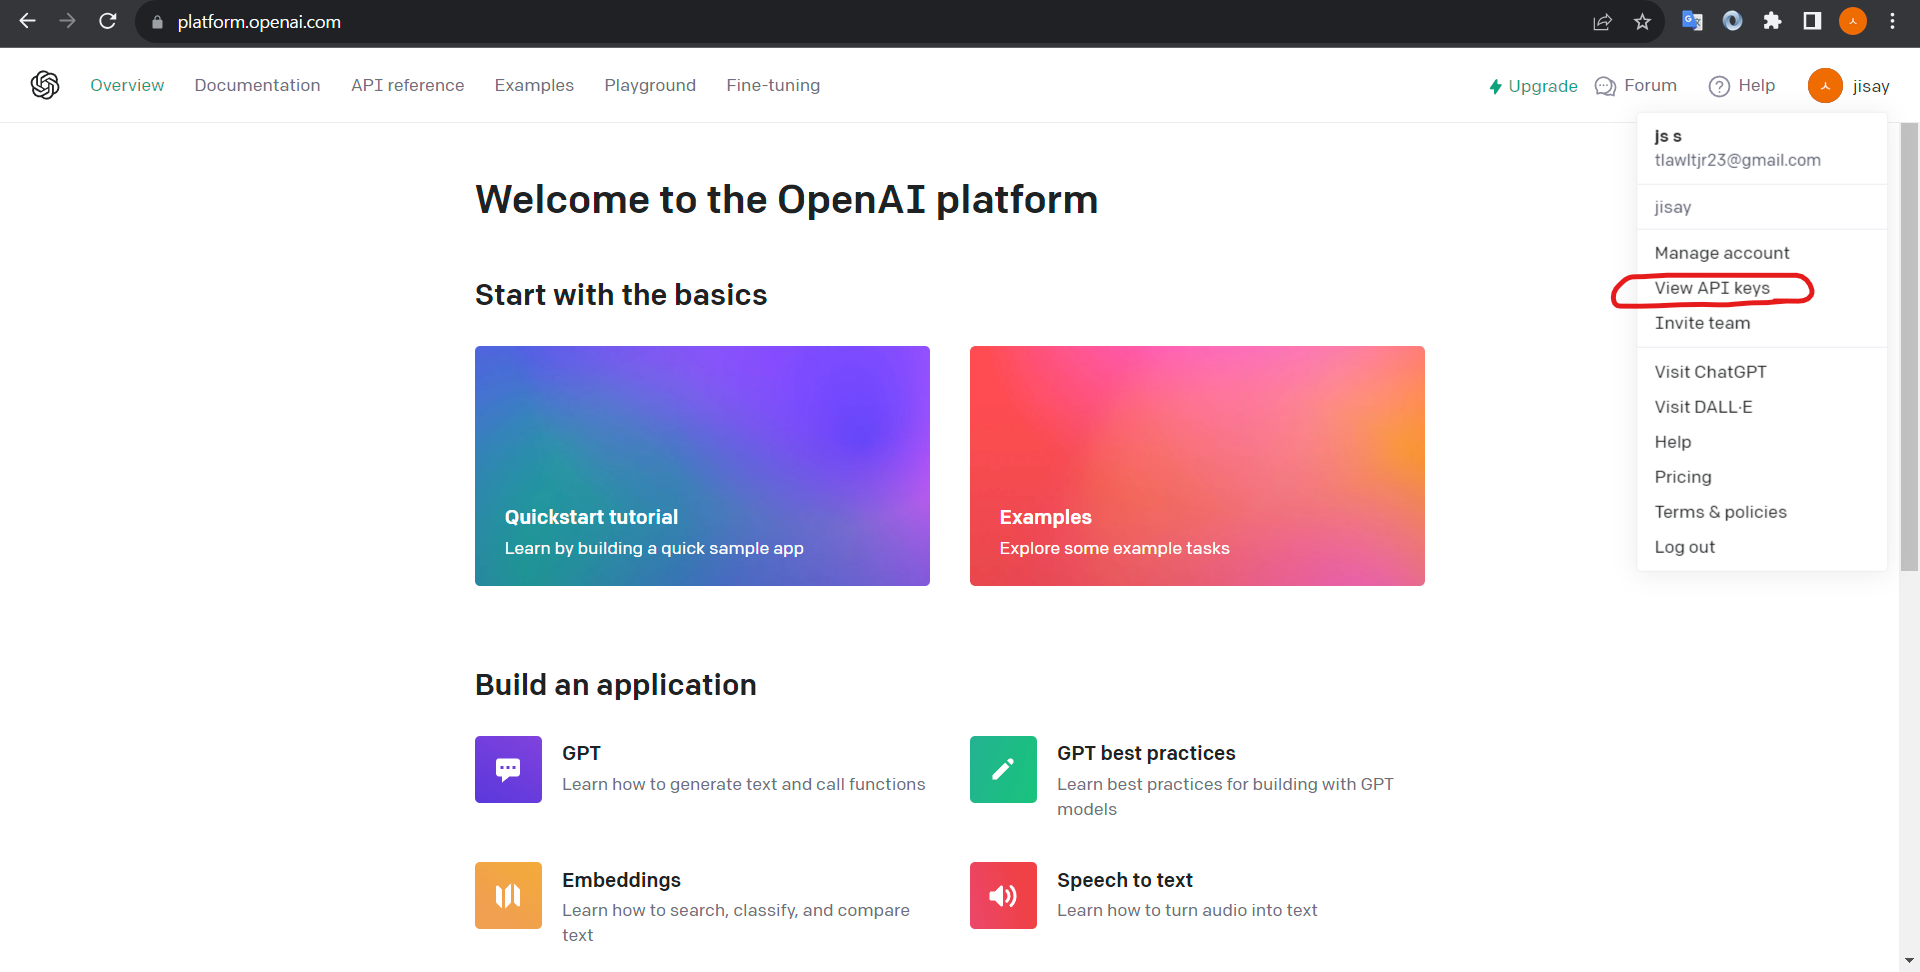This screenshot has height=972, width=1920.
Task: Open the Speech to text title link
Action: [x=1125, y=880]
